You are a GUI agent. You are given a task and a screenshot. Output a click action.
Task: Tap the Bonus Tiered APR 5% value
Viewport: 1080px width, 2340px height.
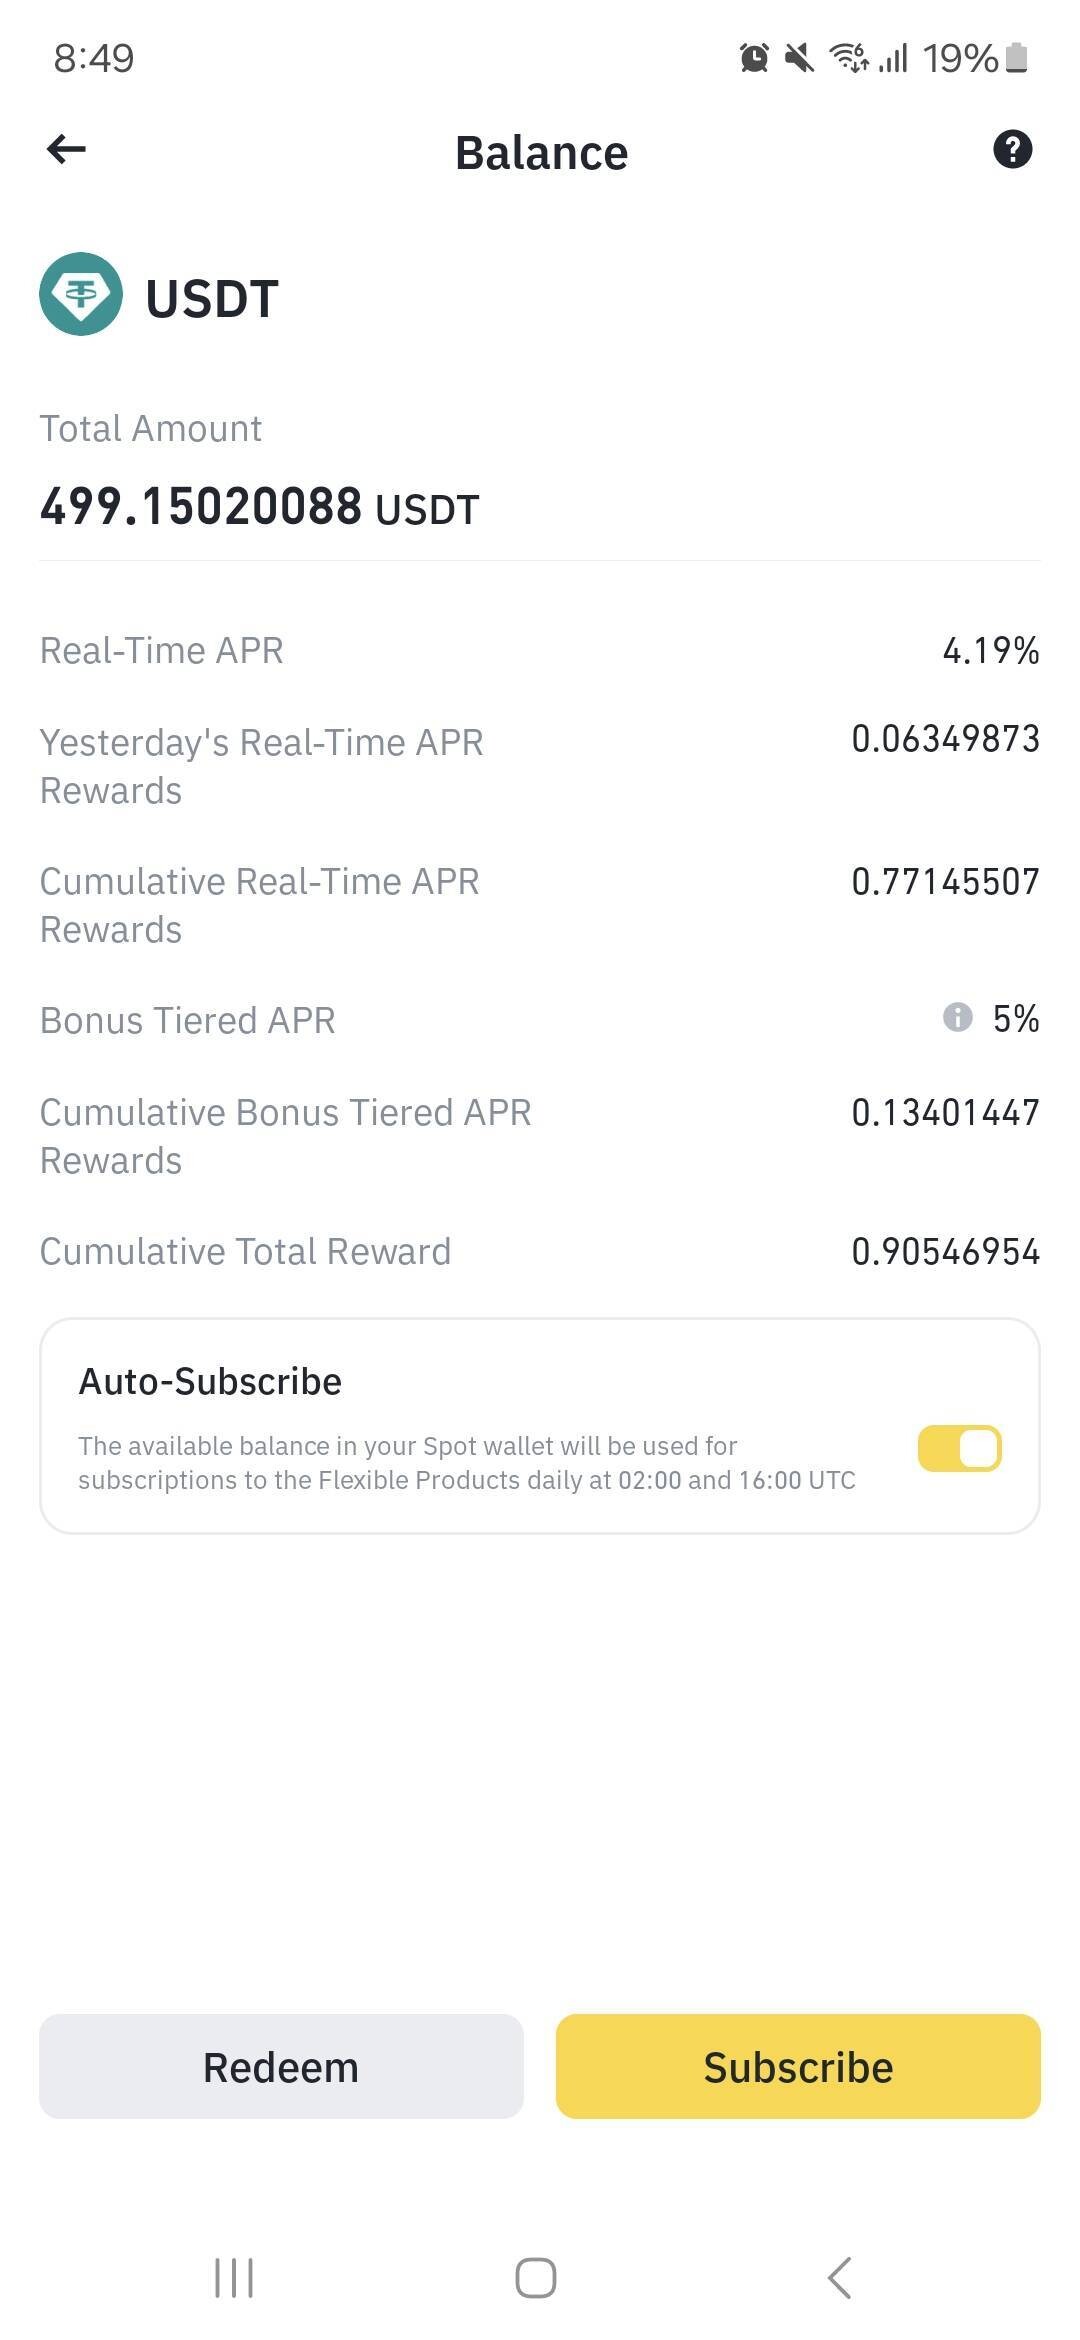point(1015,1019)
